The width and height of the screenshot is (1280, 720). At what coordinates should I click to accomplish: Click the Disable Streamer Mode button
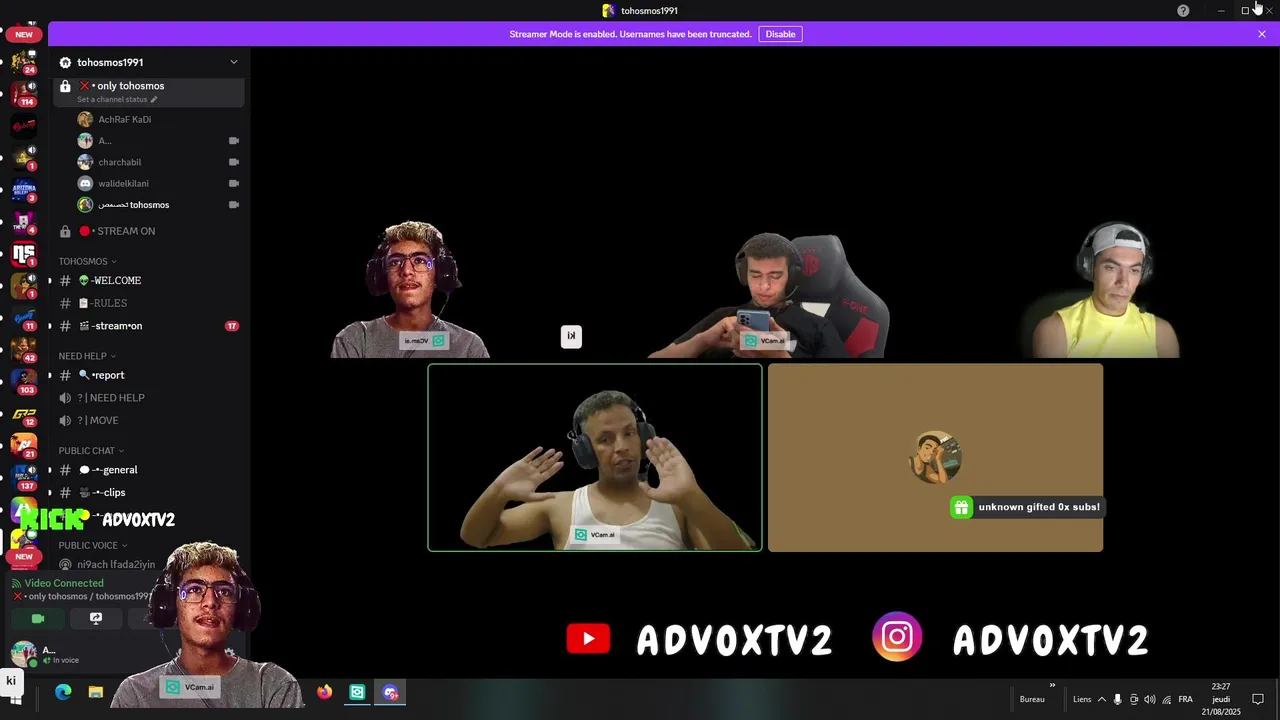point(780,34)
